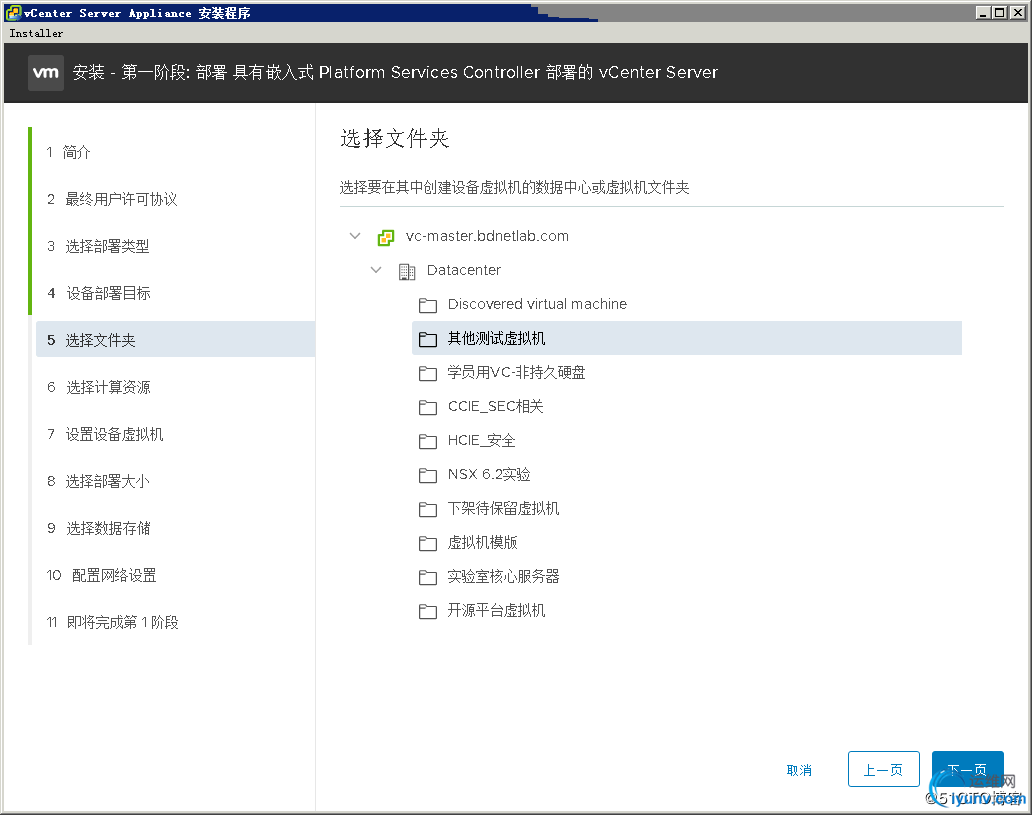Go to step 3 选择部署类型

pyautogui.click(x=98, y=246)
